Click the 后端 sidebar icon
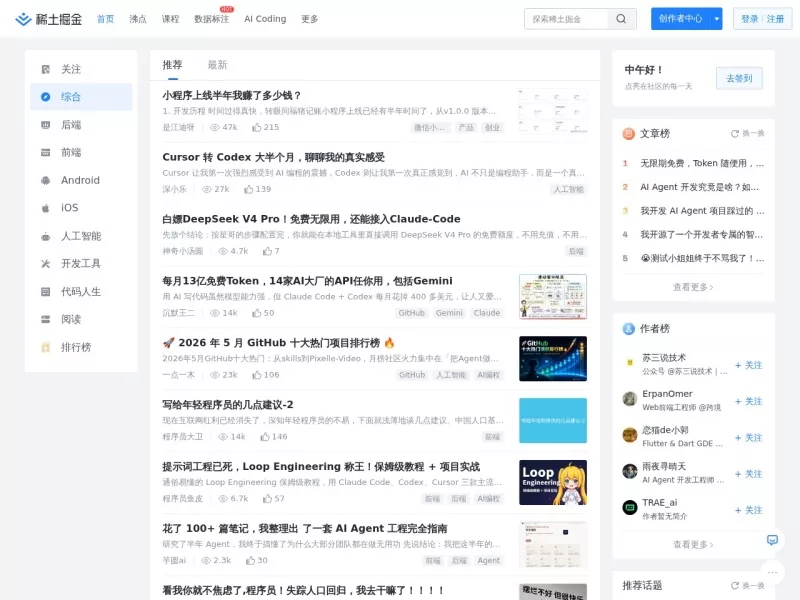 pos(45,124)
